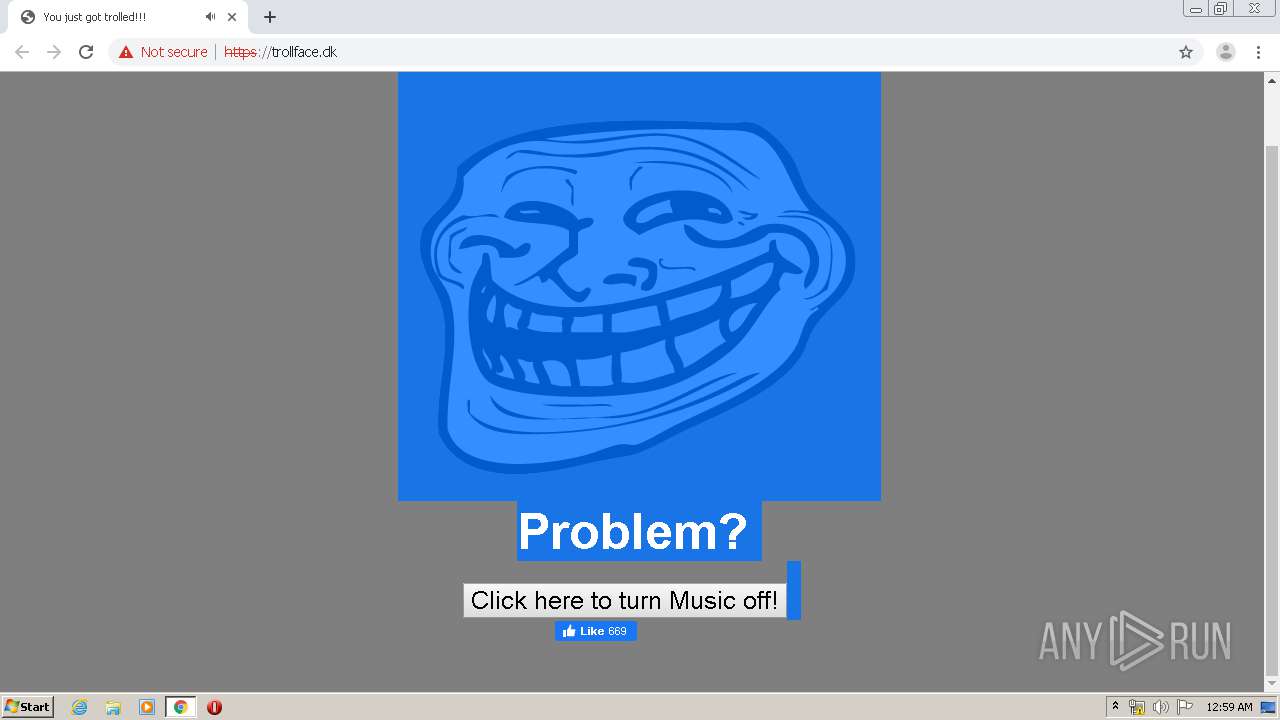
Task: Click the Chrome taskbar icon
Action: (x=181, y=707)
